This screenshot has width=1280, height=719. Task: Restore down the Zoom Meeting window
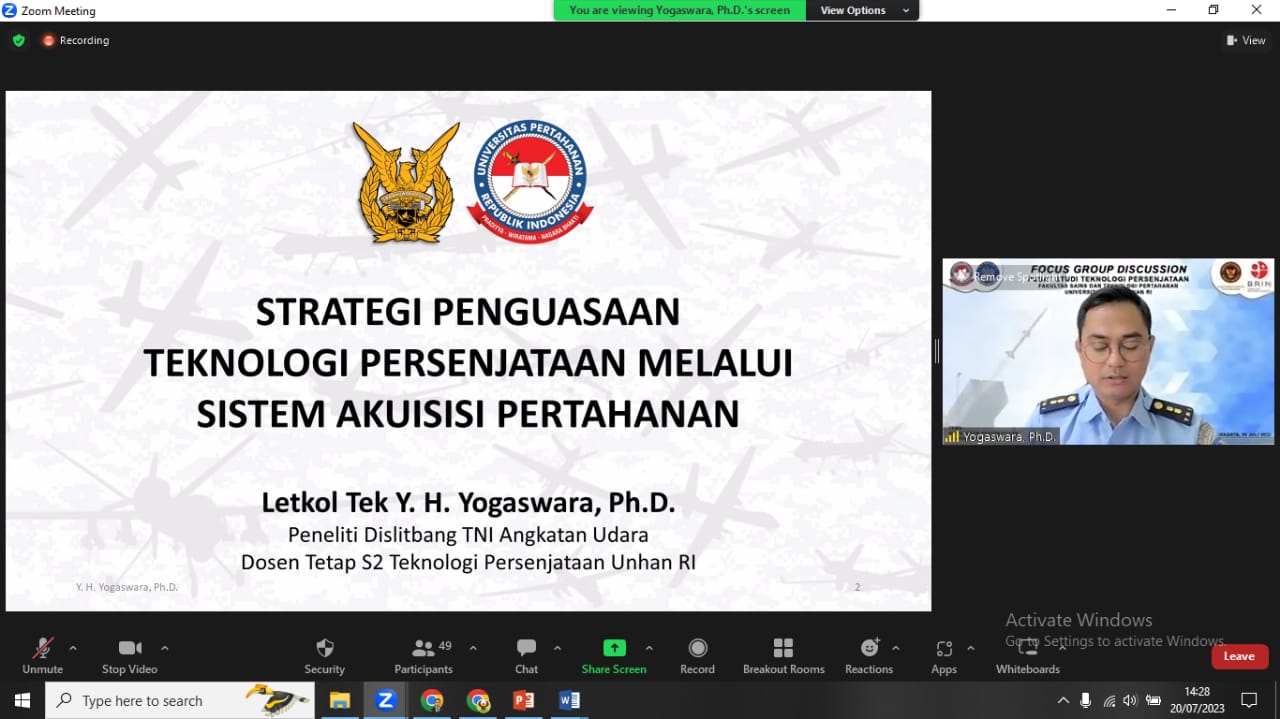[1214, 10]
